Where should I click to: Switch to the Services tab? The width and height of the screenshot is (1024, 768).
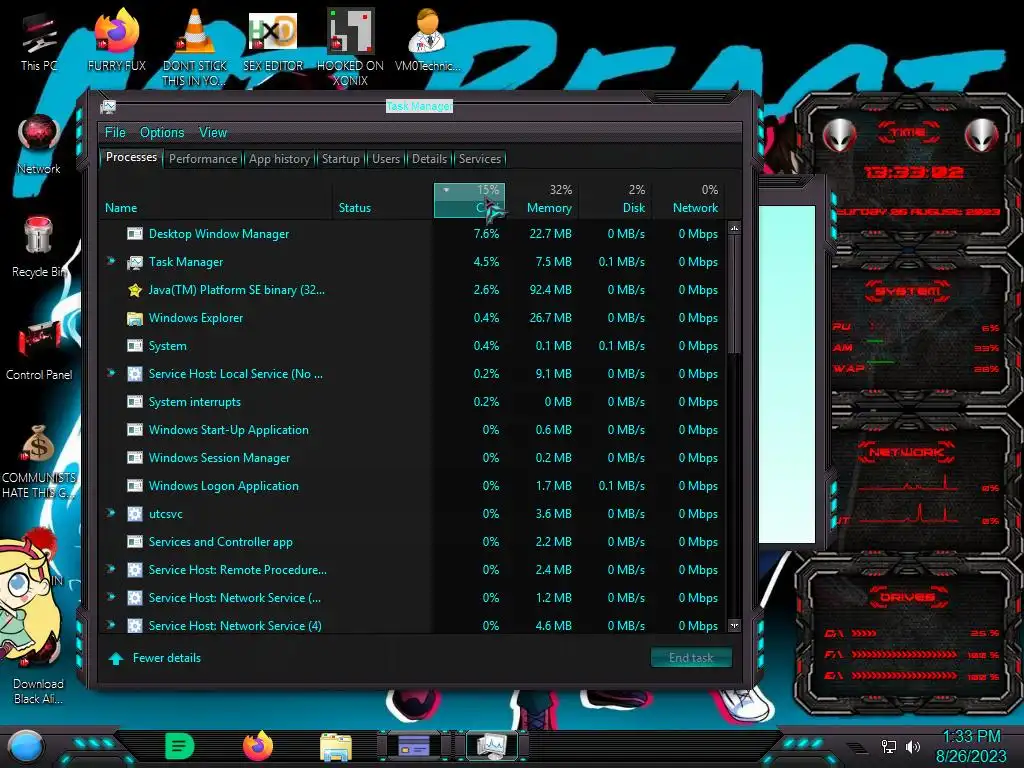pos(480,159)
